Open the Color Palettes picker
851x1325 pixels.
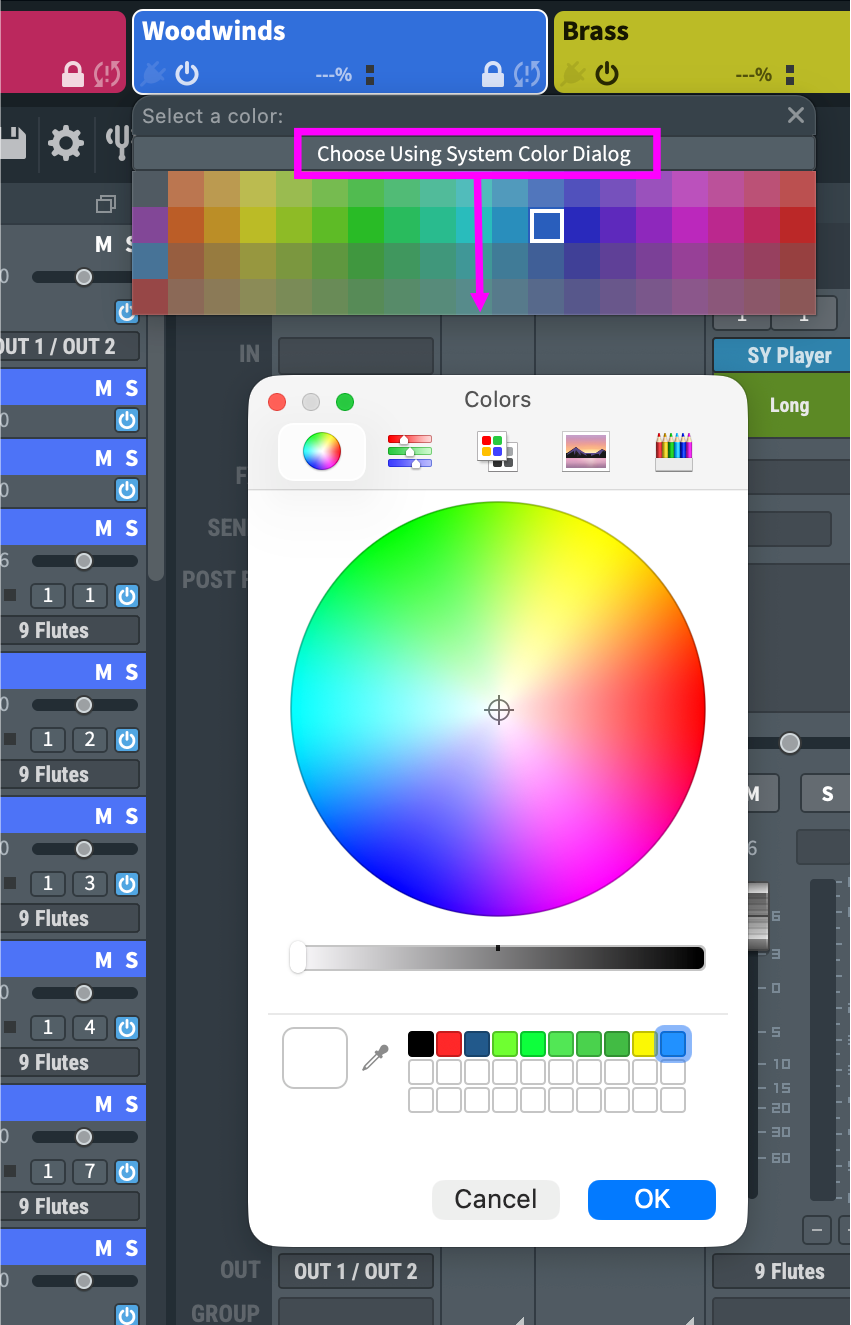[496, 452]
